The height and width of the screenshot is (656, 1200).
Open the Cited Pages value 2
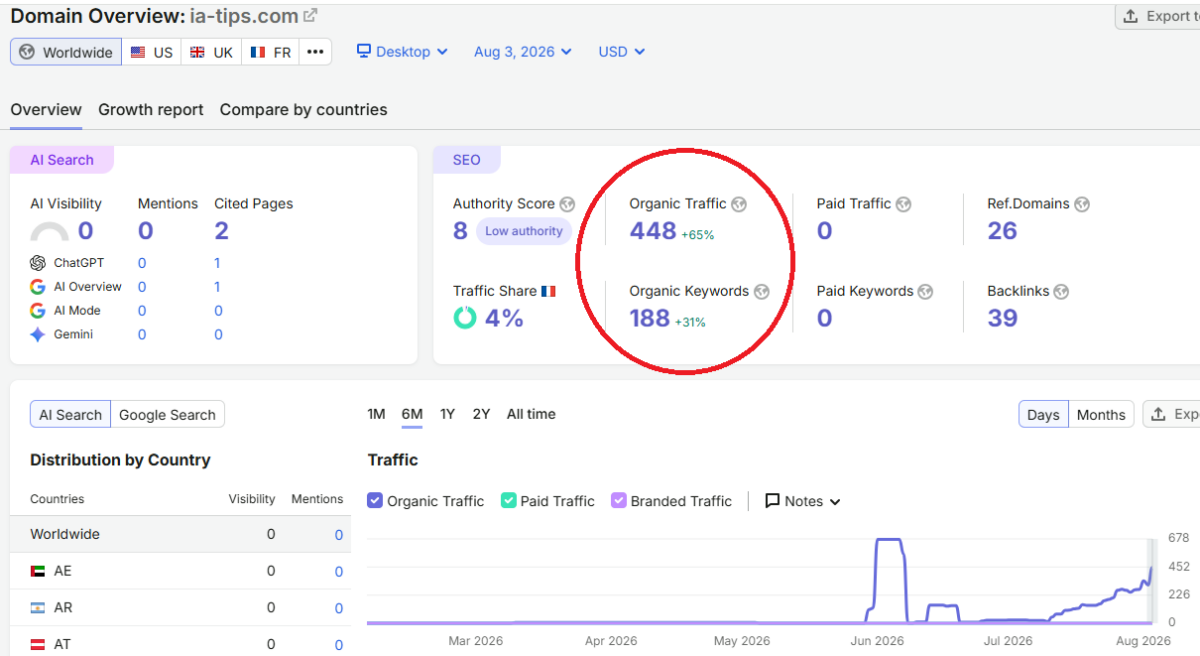point(221,231)
